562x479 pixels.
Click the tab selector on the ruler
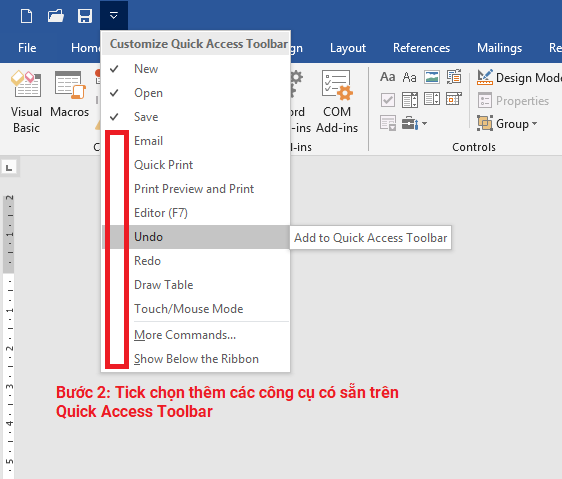[x=9, y=167]
